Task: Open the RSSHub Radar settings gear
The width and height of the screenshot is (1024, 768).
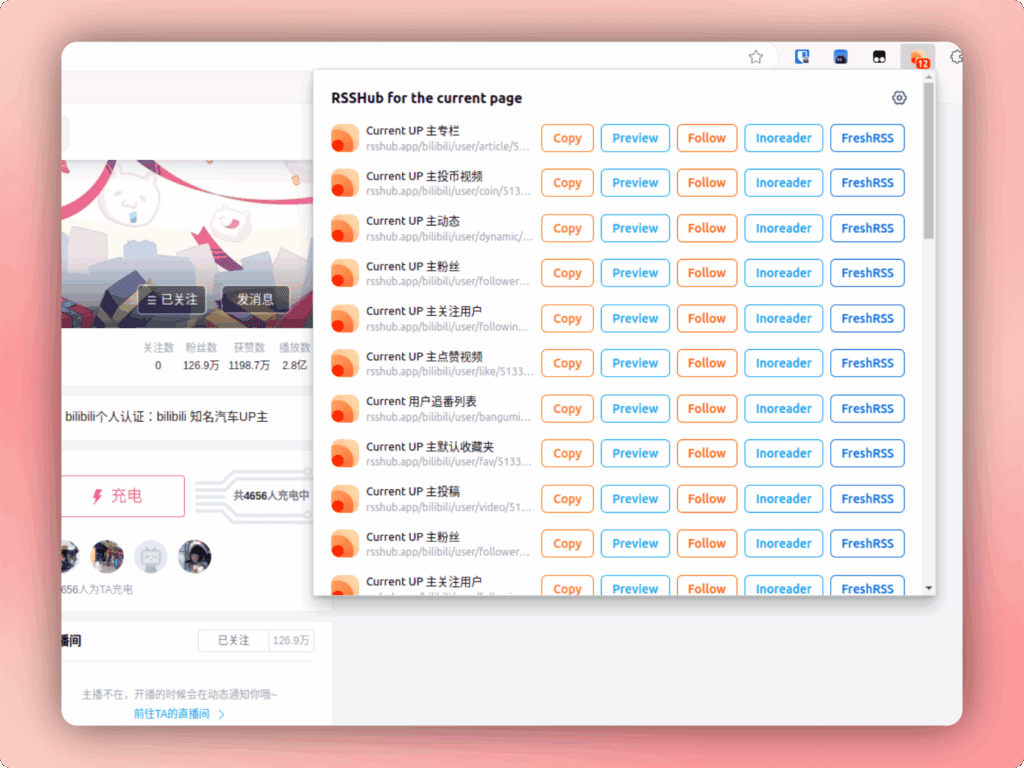Action: (899, 98)
